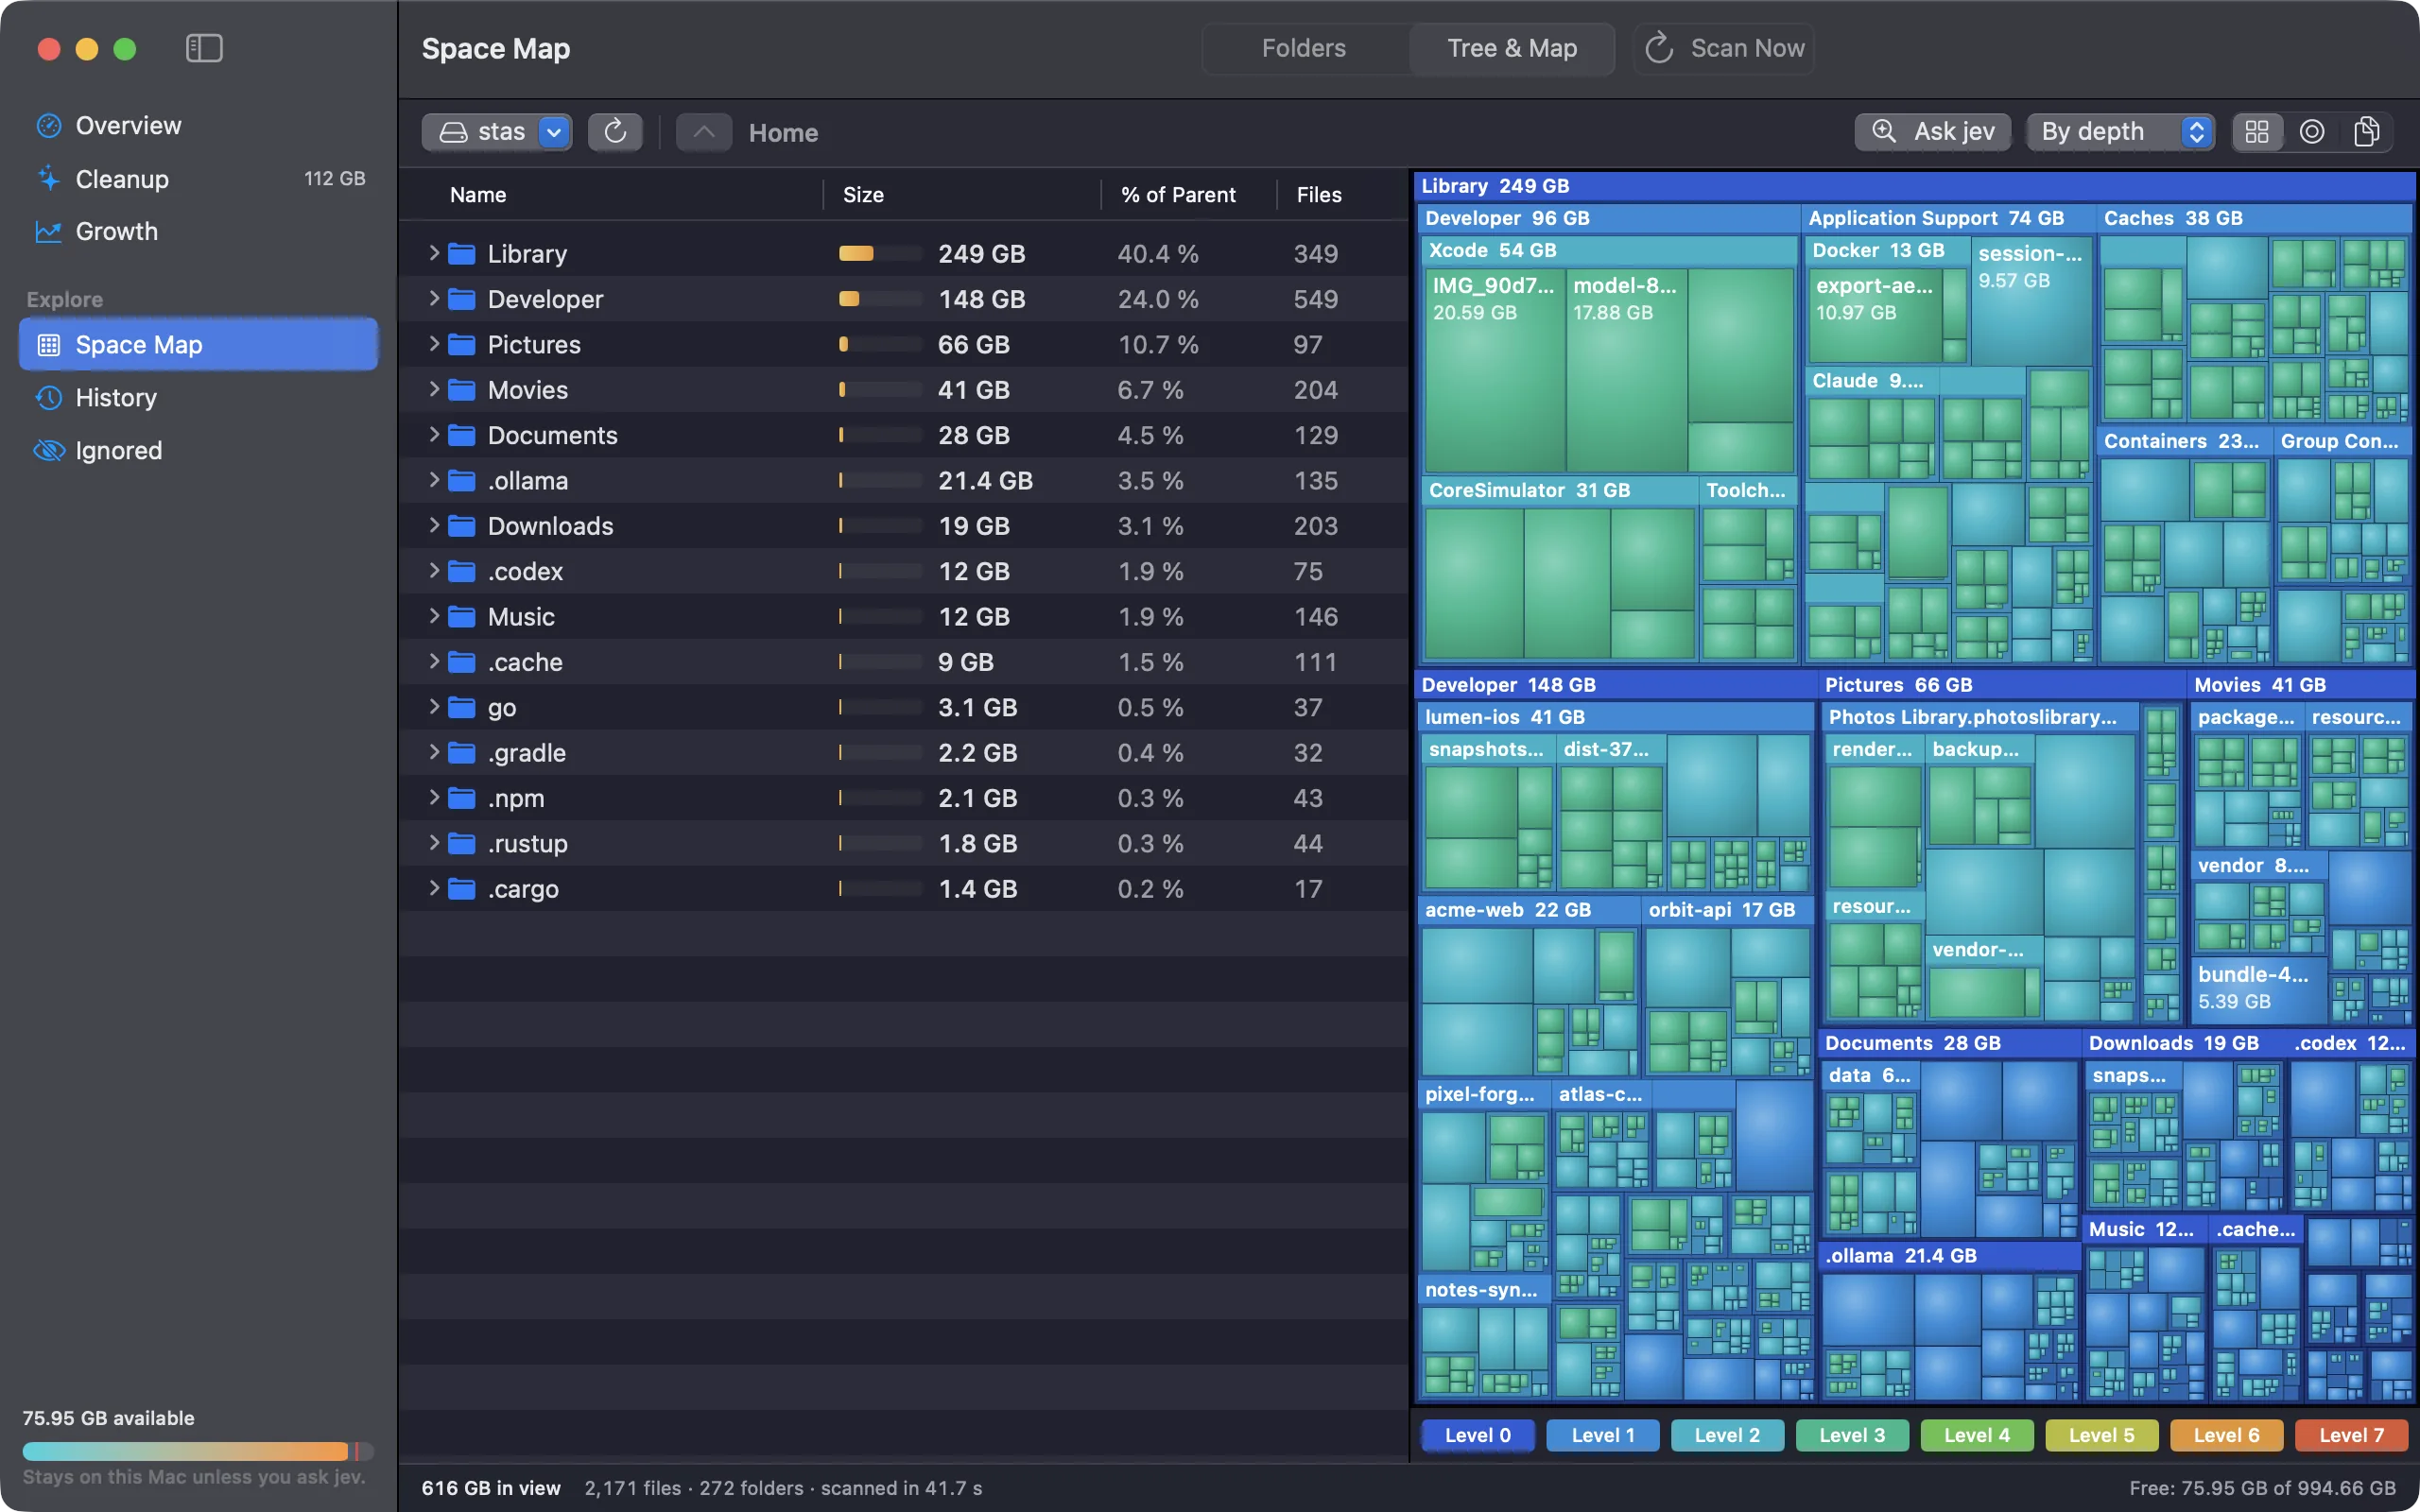Screen dimensions: 2420x1512
Task: Click the Level 7 color legend
Action: (x=2350, y=1435)
